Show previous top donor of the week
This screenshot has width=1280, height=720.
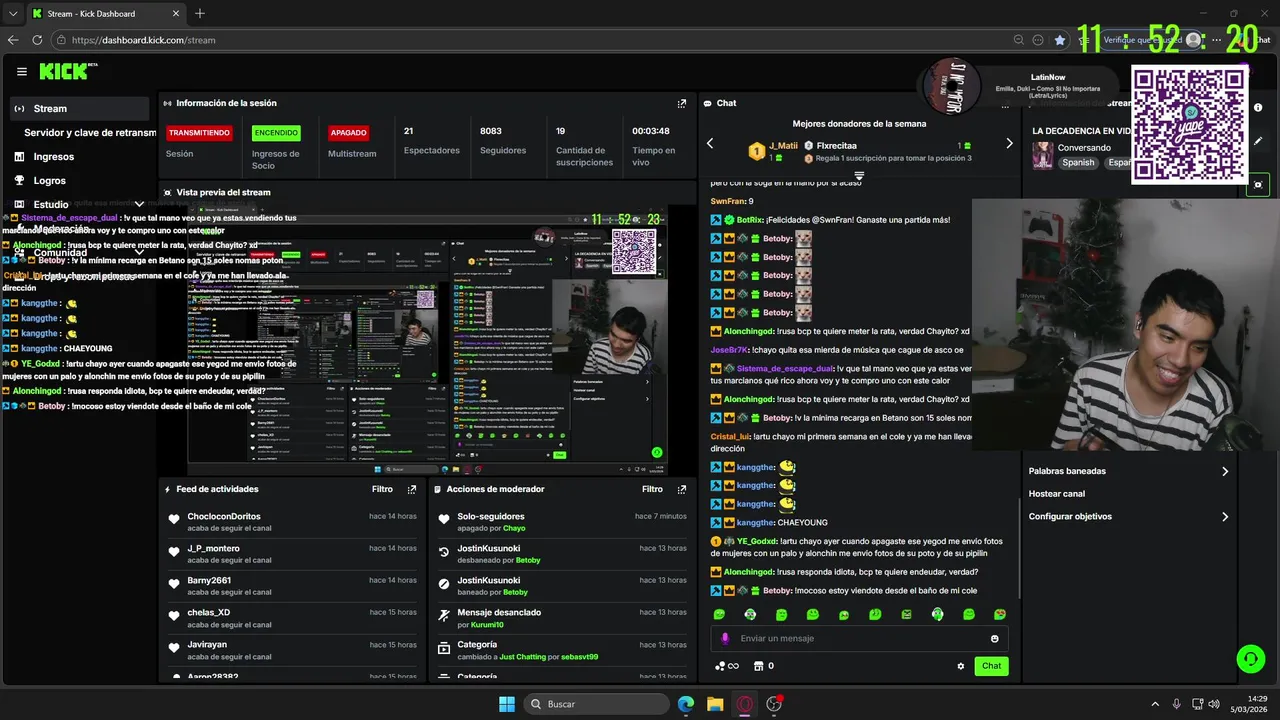(710, 143)
